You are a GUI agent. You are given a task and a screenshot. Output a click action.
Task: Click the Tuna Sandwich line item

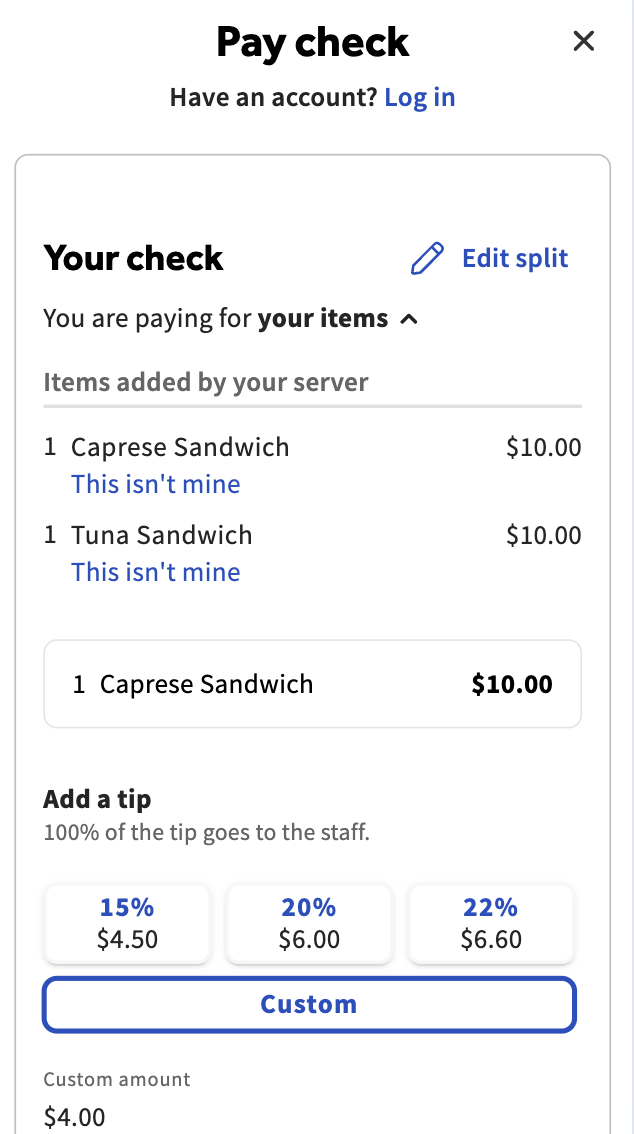(162, 535)
